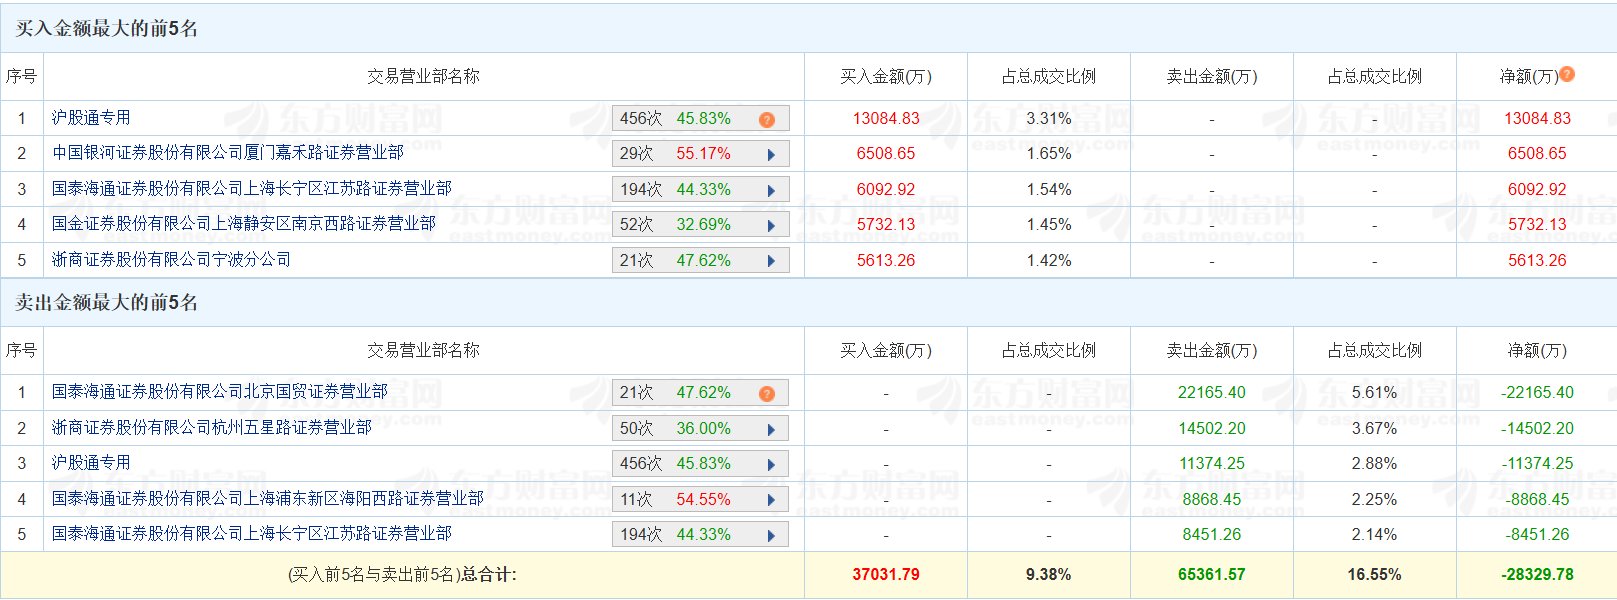Expand 456次 45.83% box in sell-table 沪股通专用 row
This screenshot has height=600, width=1617.
point(700,464)
